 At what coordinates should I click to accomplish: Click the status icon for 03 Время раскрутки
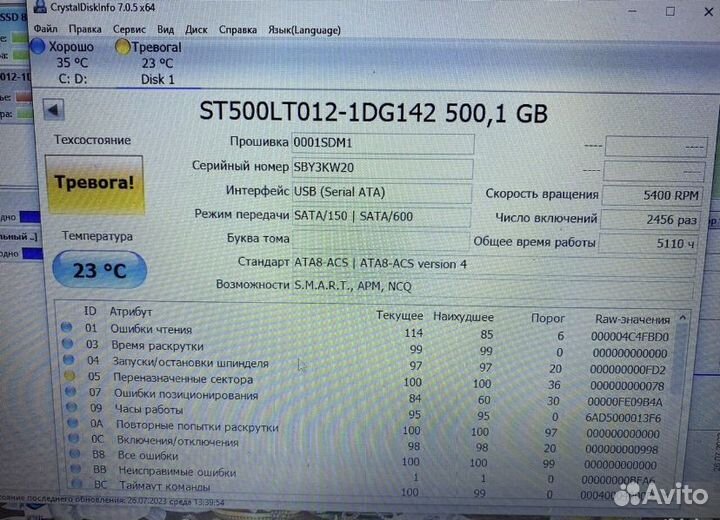(68, 343)
